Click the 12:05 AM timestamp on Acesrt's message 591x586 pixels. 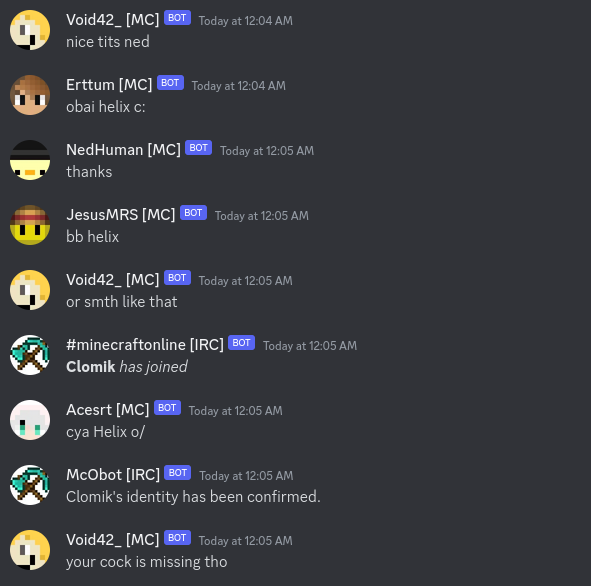[236, 411]
